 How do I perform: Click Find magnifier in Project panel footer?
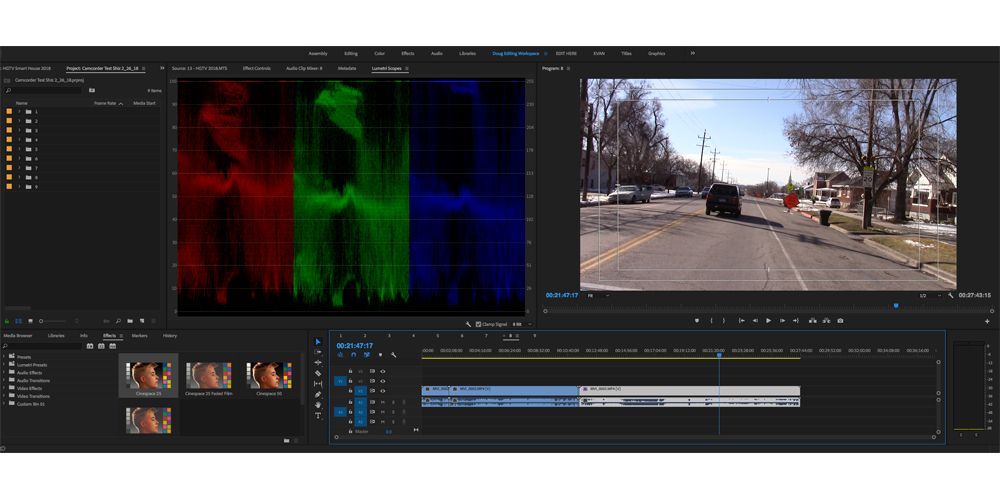tap(118, 321)
